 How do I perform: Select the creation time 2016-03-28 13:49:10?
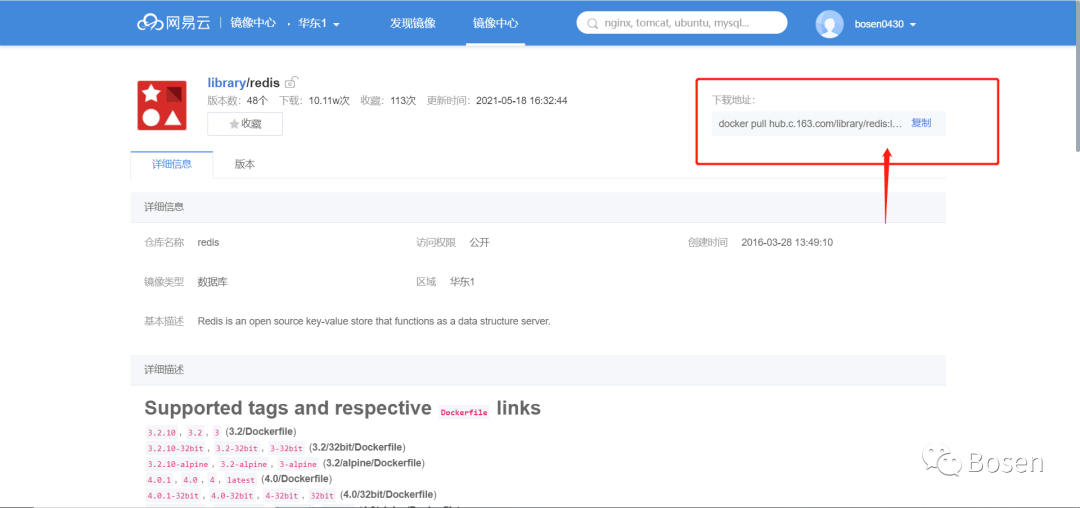pos(787,242)
